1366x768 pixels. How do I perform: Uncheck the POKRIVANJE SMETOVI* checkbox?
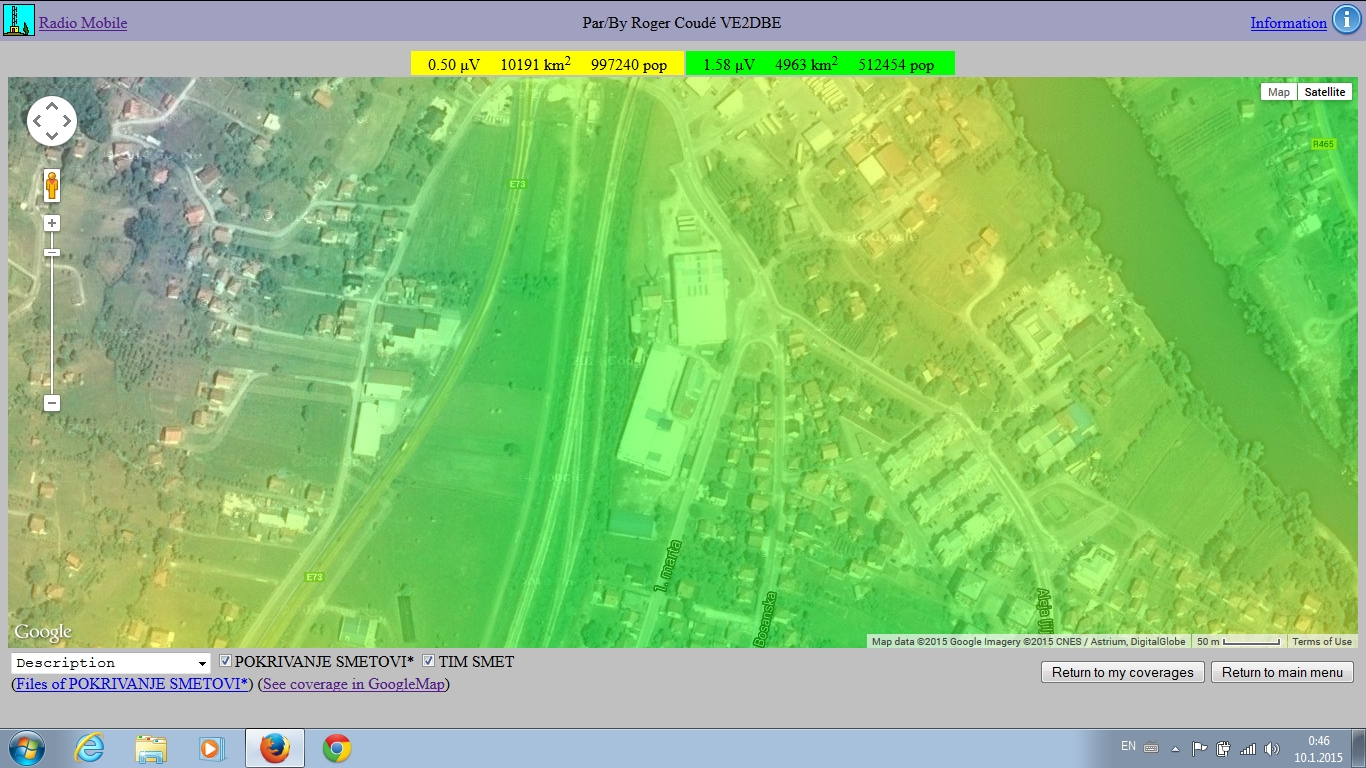coord(226,661)
